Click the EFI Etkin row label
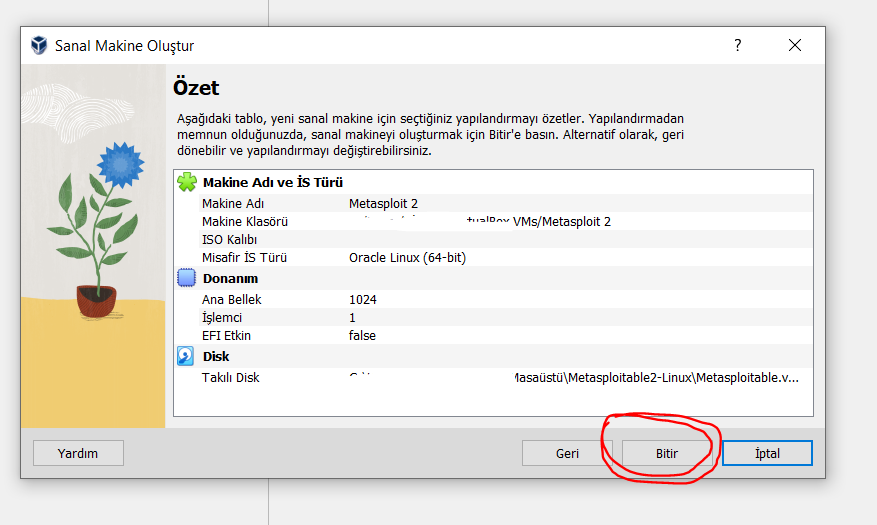Screen dimensions: 877x525 pos(226,335)
